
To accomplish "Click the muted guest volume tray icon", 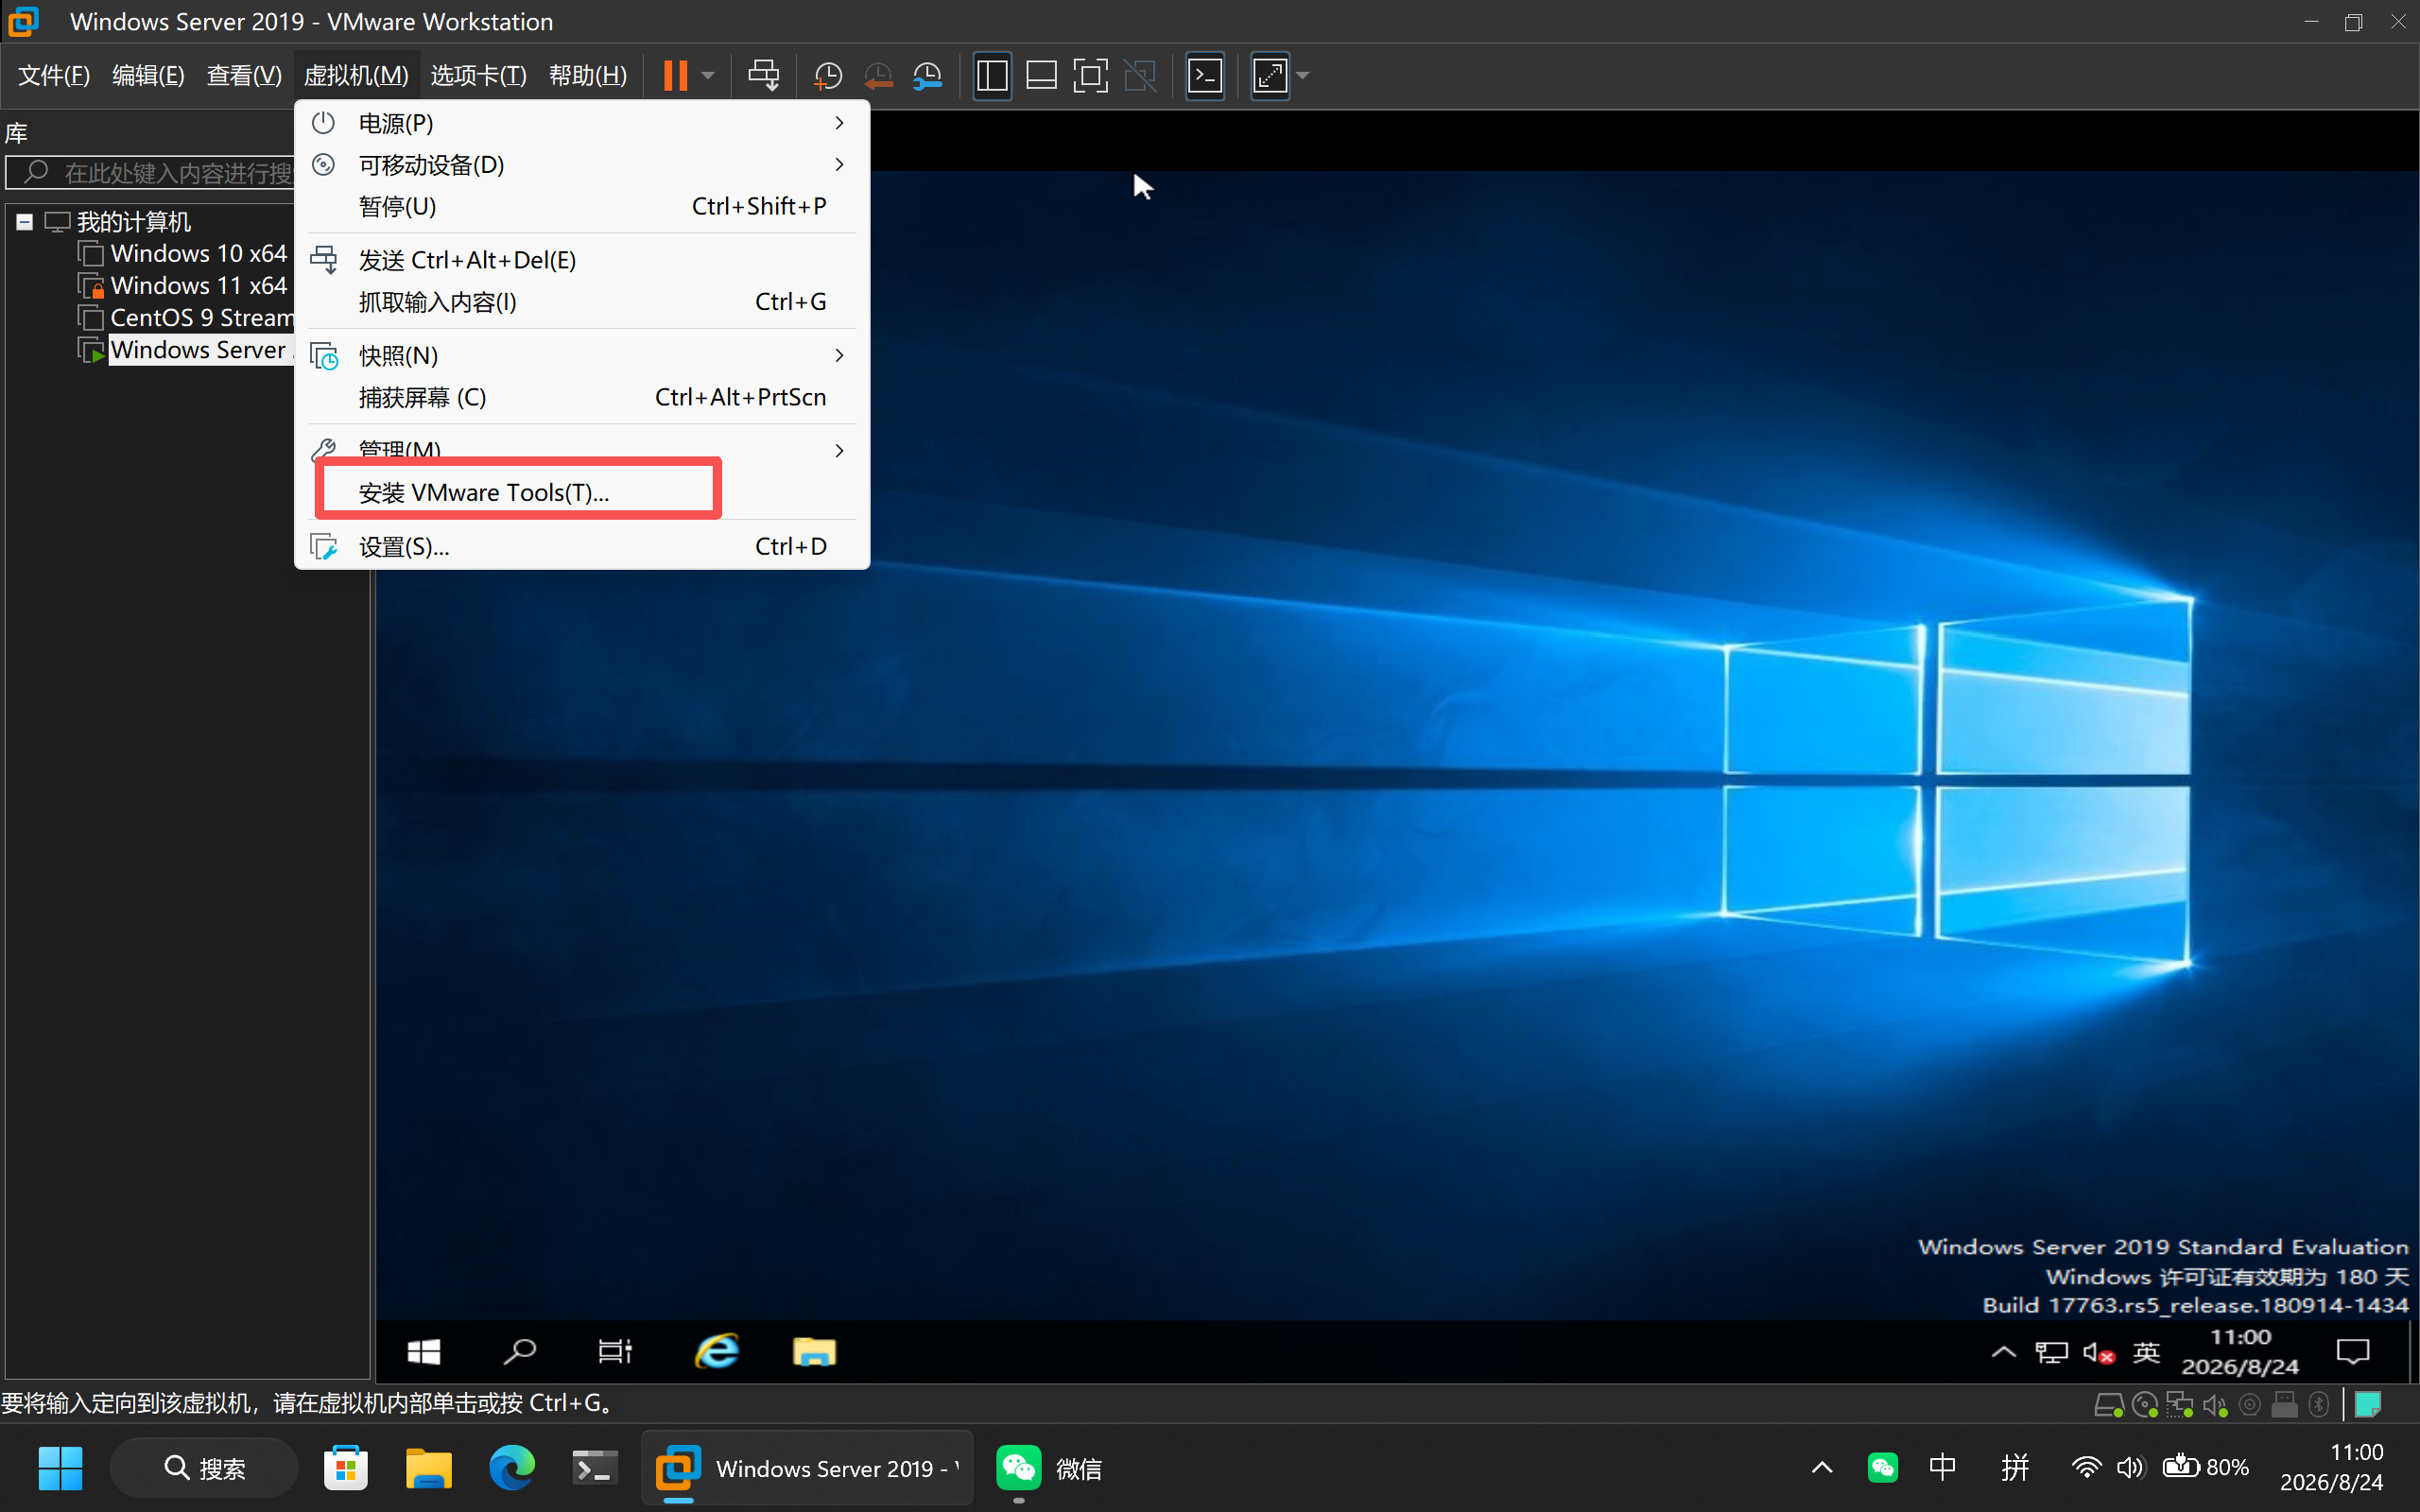I will [x=2098, y=1353].
